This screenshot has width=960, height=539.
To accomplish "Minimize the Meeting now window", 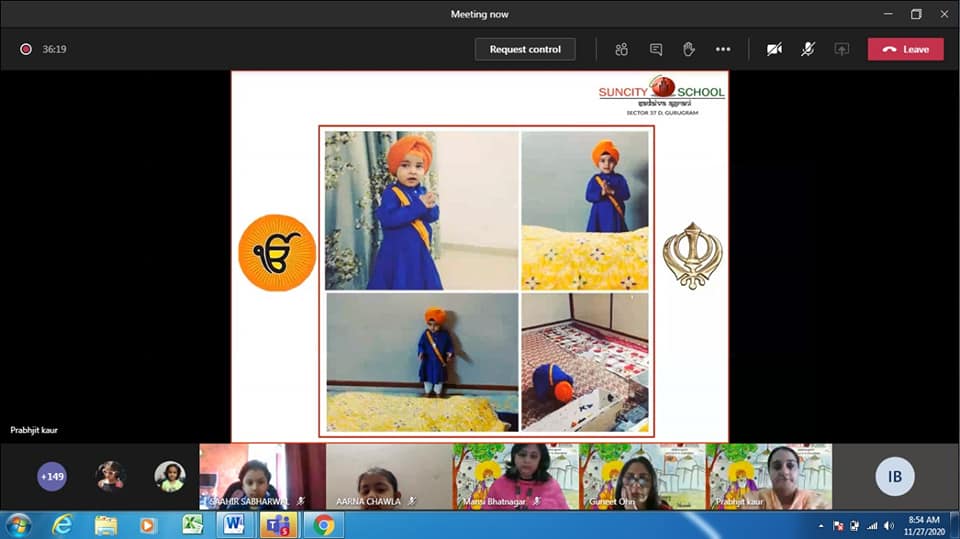I will coord(888,13).
